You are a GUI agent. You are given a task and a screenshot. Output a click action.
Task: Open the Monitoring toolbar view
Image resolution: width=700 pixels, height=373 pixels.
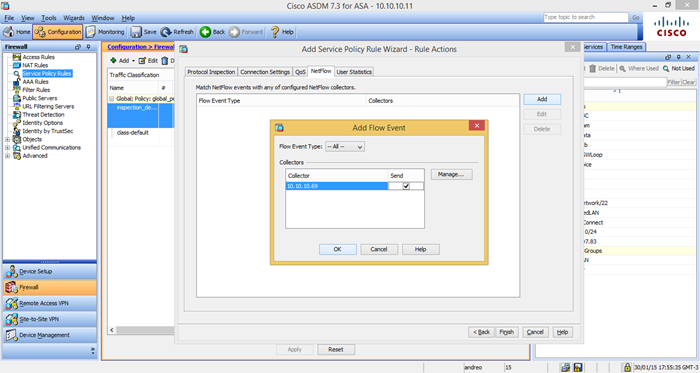105,32
